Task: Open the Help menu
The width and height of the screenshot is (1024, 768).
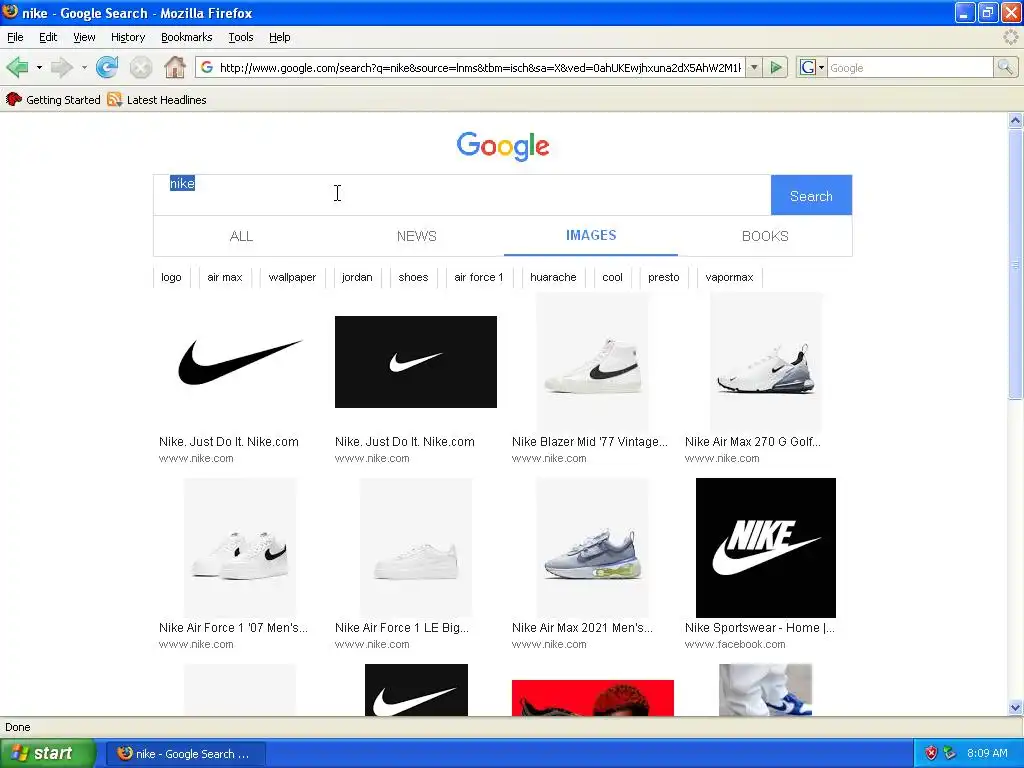Action: 280,37
